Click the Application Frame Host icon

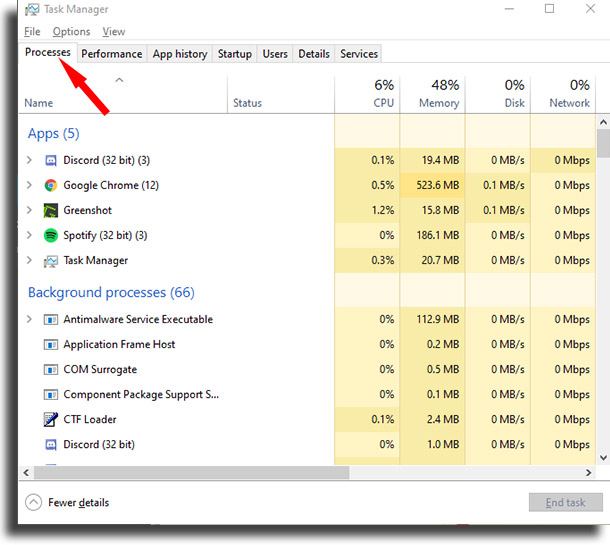click(51, 345)
